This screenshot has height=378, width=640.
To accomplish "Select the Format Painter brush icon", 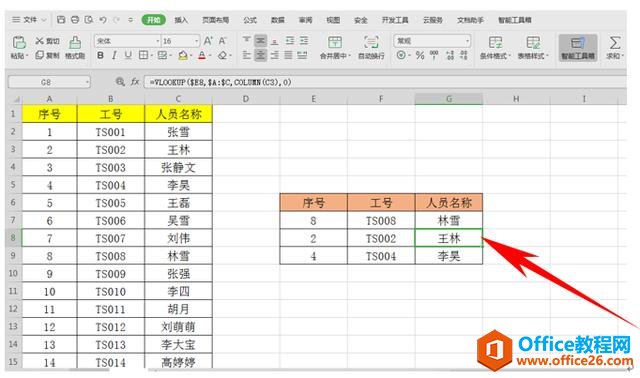I will click(75, 42).
